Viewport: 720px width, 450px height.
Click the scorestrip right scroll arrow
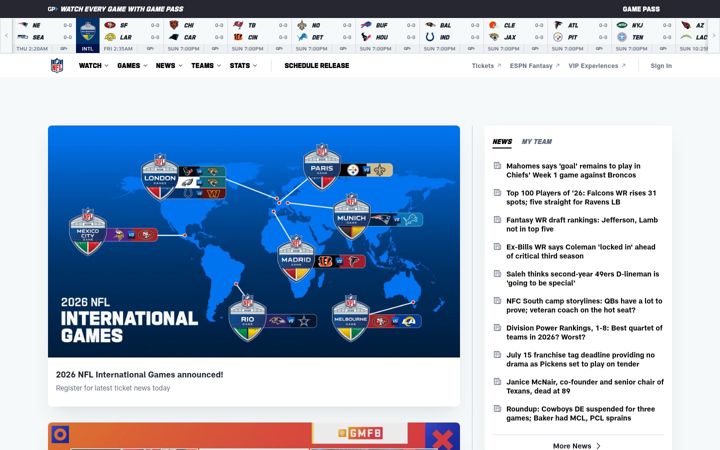tap(714, 36)
